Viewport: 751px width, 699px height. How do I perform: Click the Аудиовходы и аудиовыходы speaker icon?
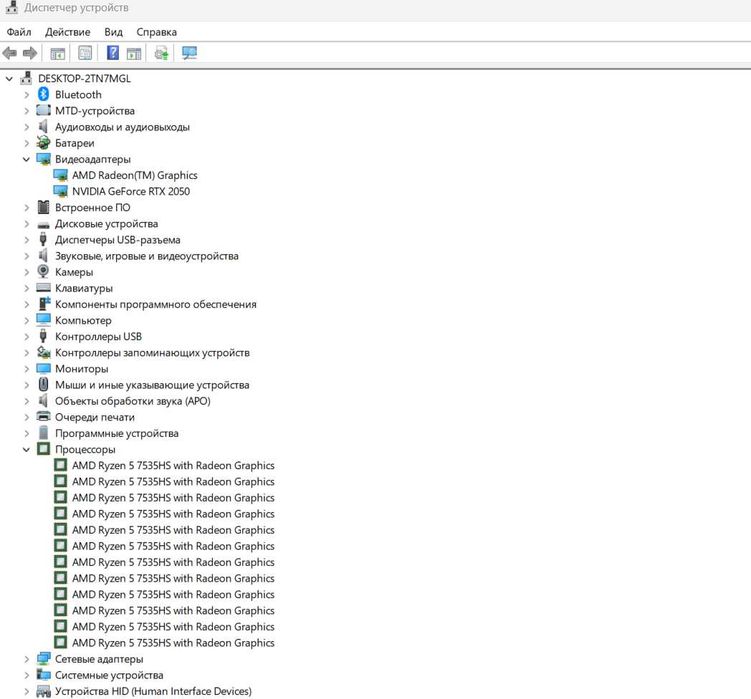click(43, 126)
